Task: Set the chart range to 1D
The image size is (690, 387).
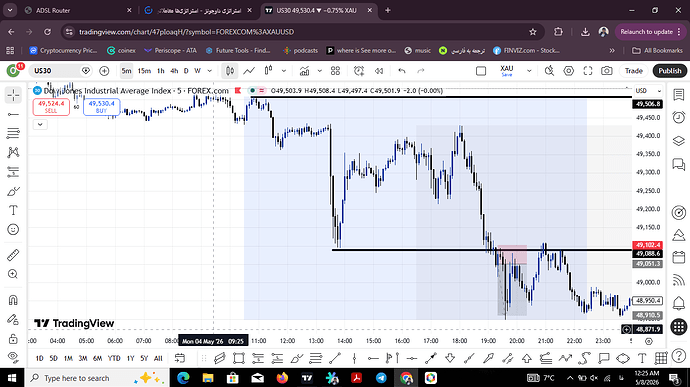Action: 40,358
